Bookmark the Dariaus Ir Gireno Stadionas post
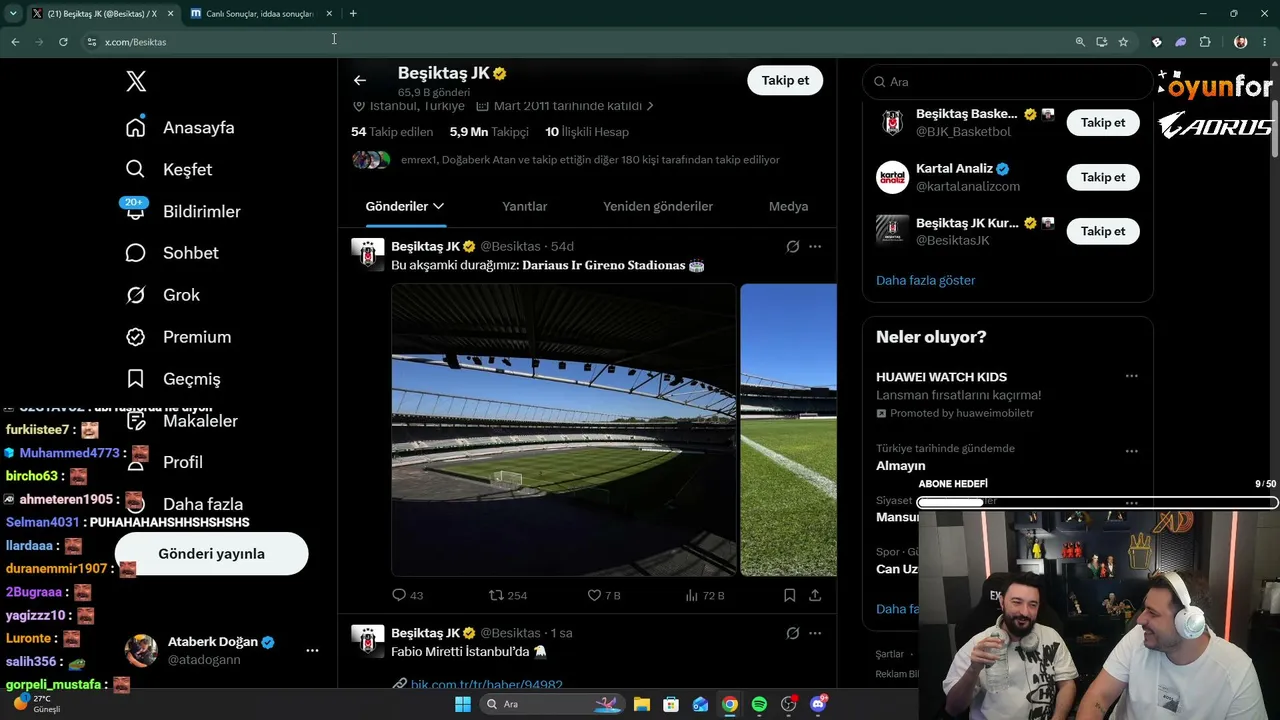The height and width of the screenshot is (720, 1280). (x=790, y=595)
